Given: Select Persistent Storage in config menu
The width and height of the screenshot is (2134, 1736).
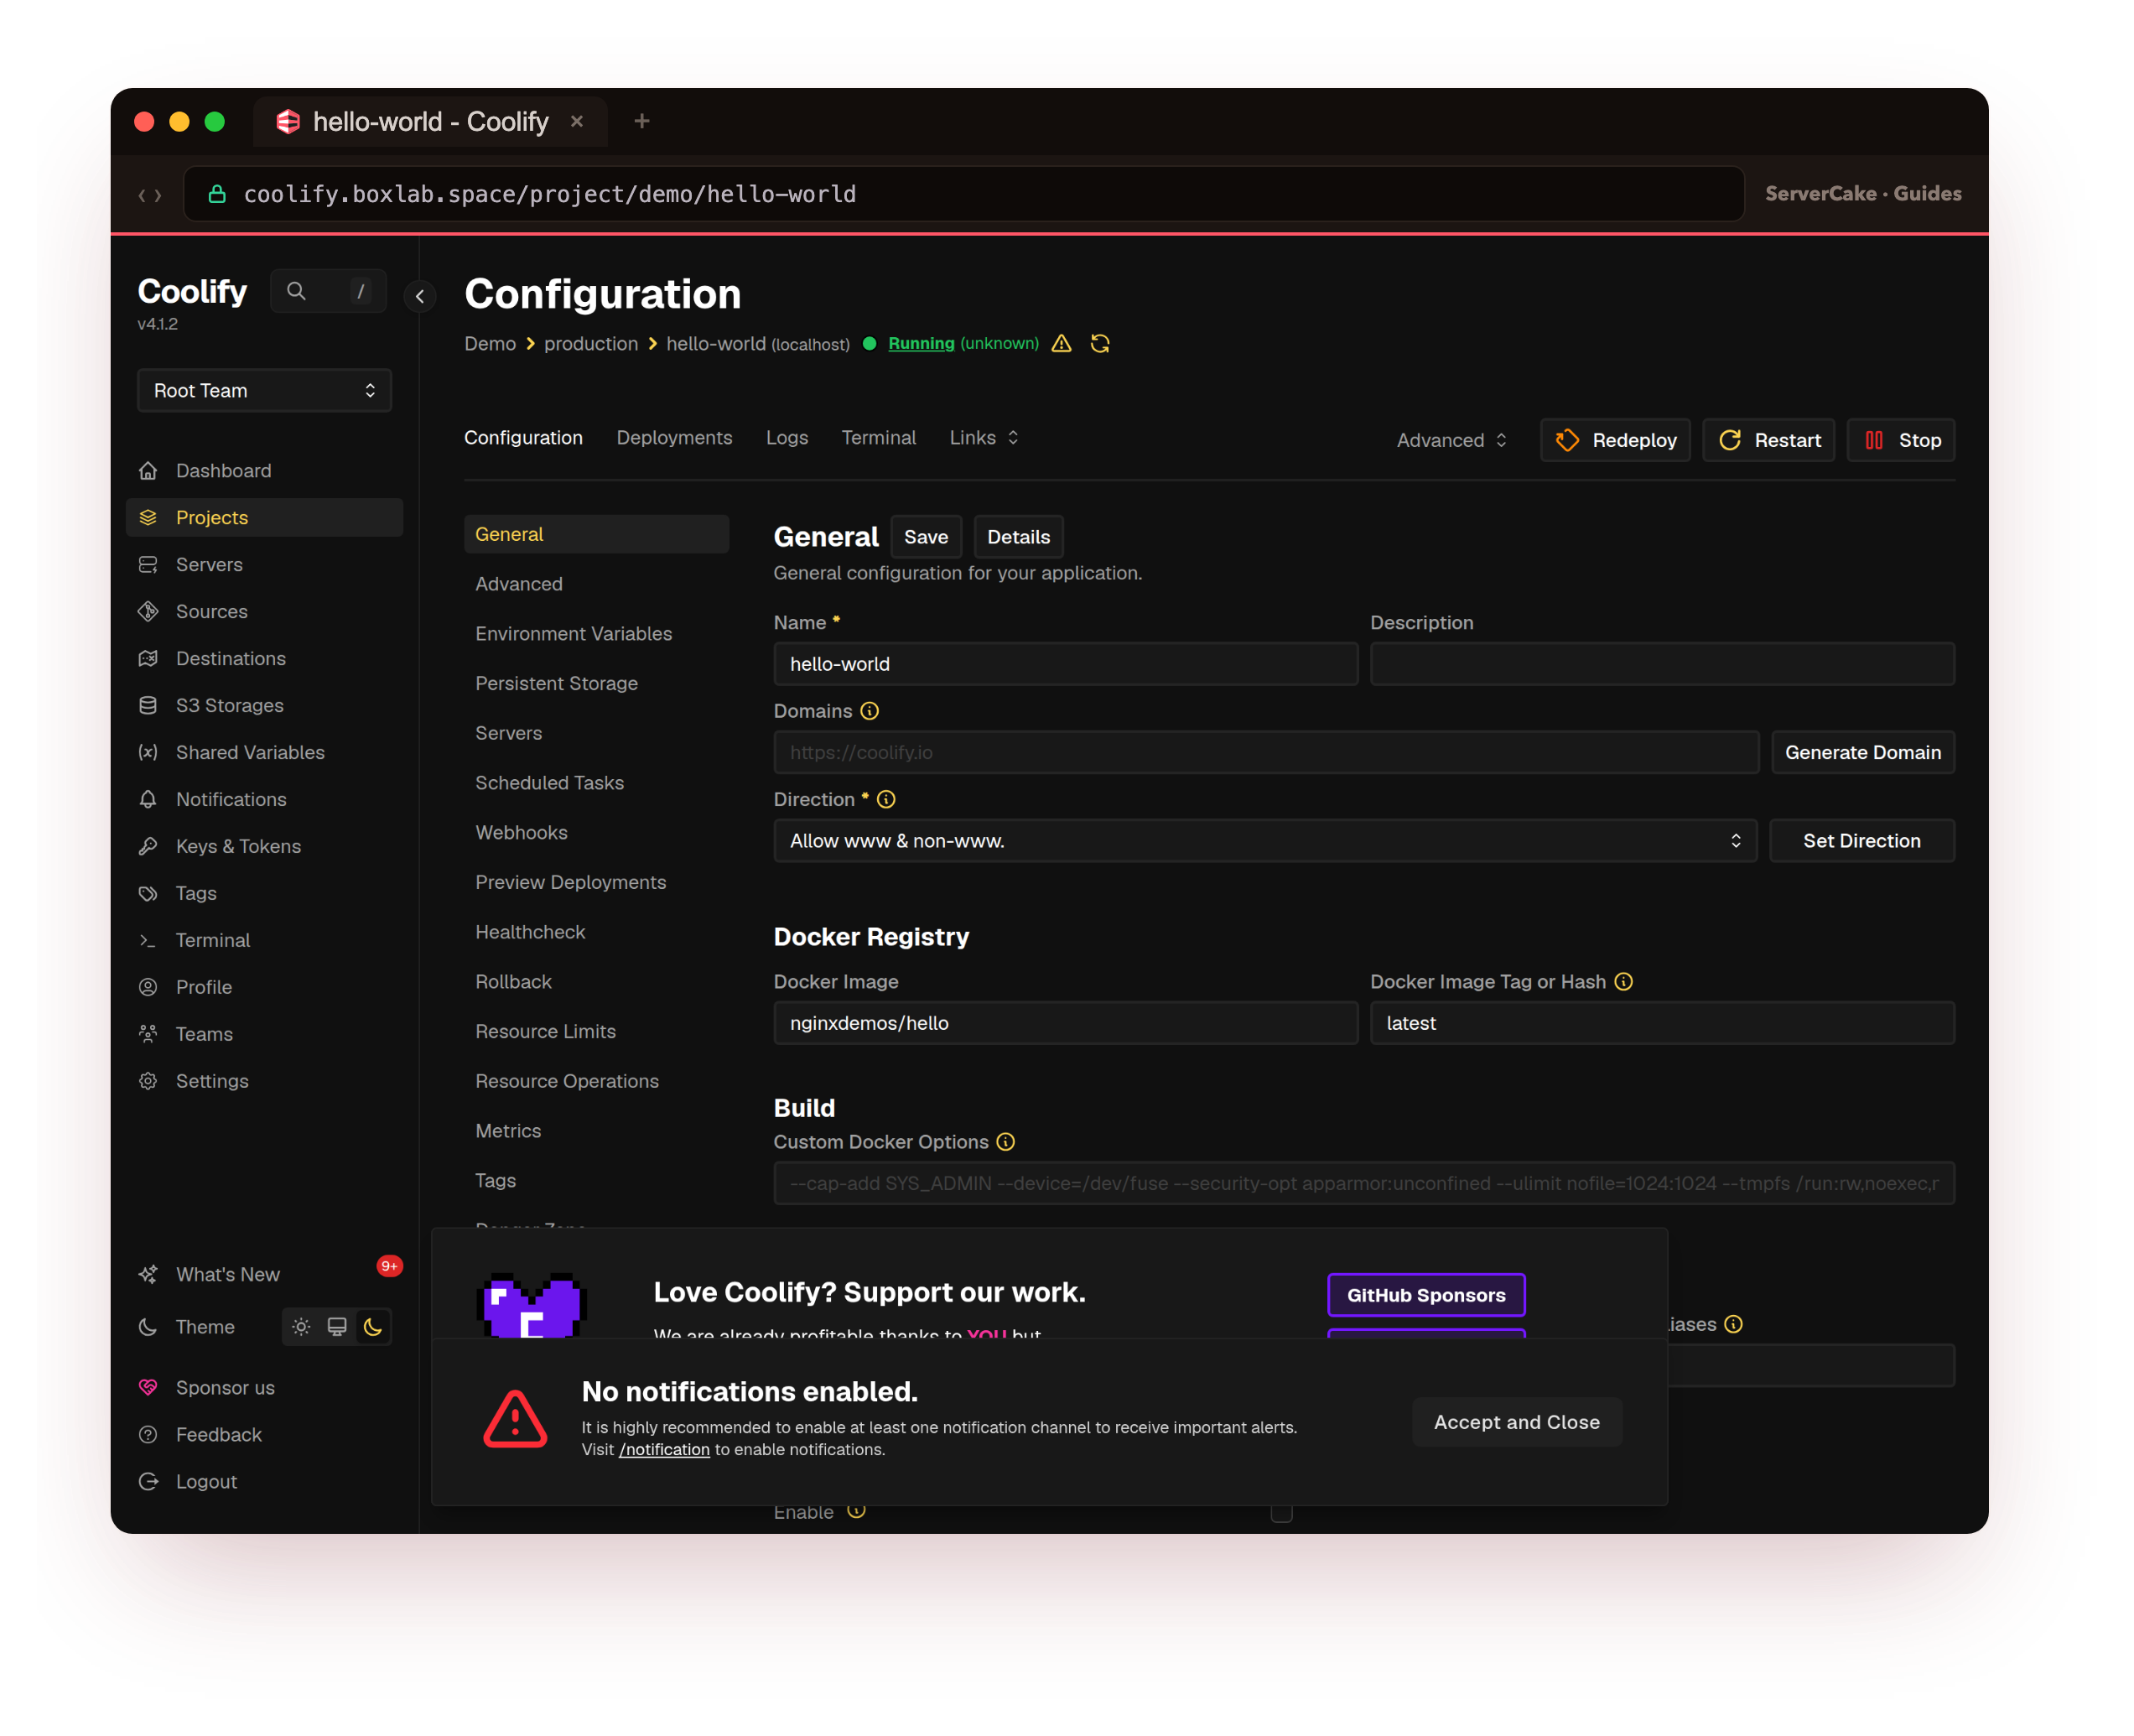Looking at the screenshot, I should point(556,683).
